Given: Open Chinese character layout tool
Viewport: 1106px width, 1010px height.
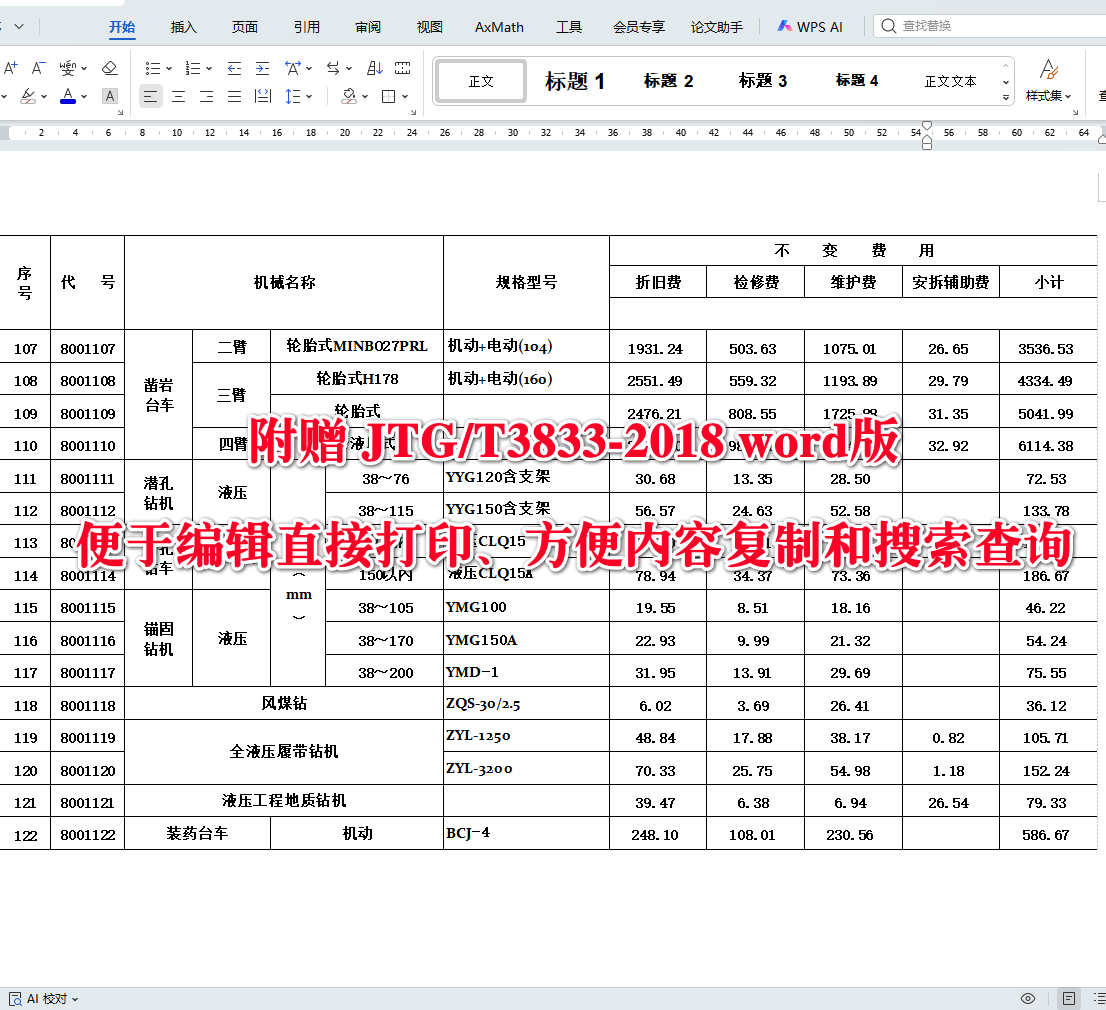Looking at the screenshot, I should point(293,68).
